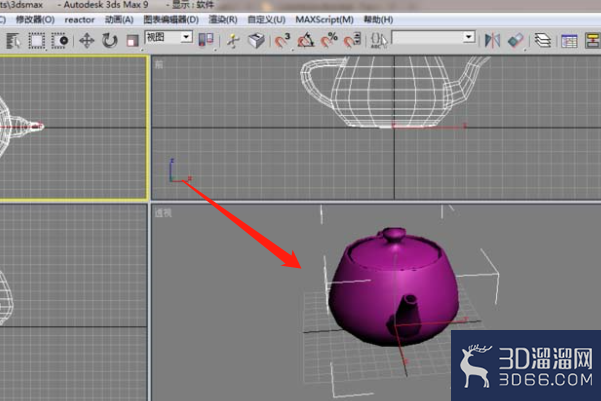This screenshot has height=401, width=601.
Task: Activate the Select and Move tool
Action: coord(87,40)
